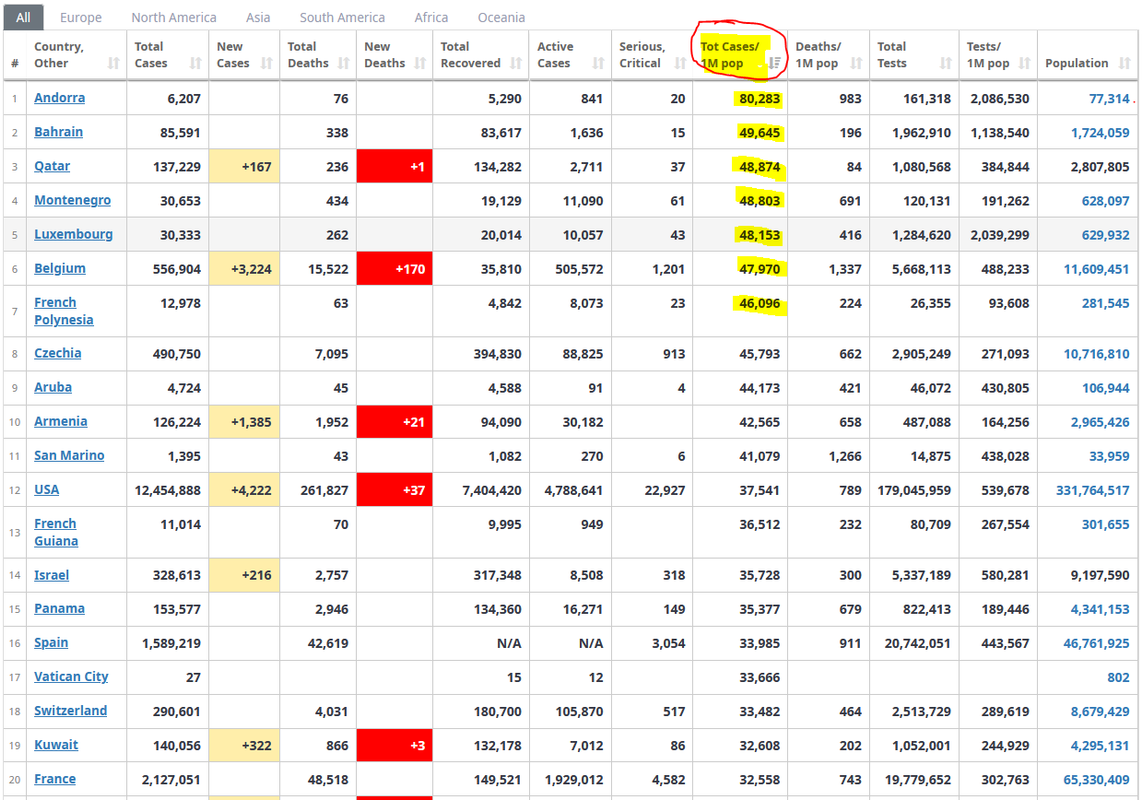Select Belgium's +170 new deaths cell
Screen dimensions: 1143x800
coord(394,269)
